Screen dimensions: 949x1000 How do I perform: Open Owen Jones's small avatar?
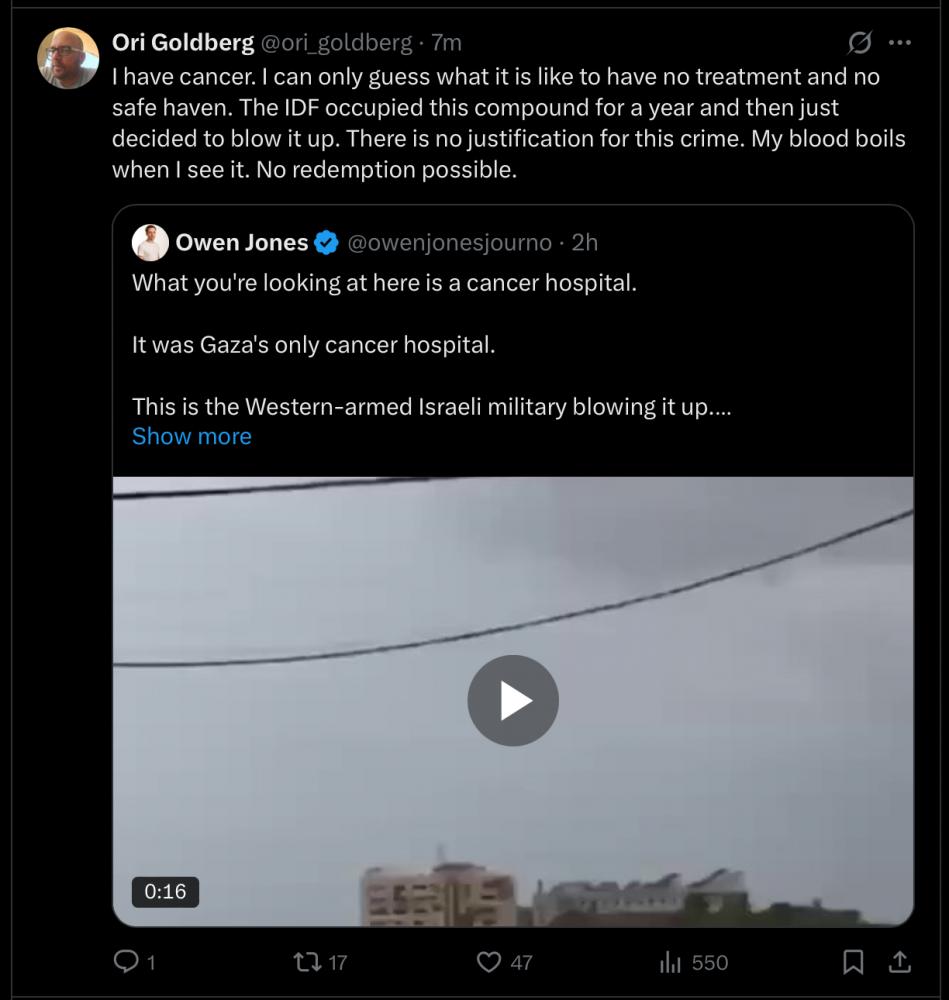(x=150, y=243)
